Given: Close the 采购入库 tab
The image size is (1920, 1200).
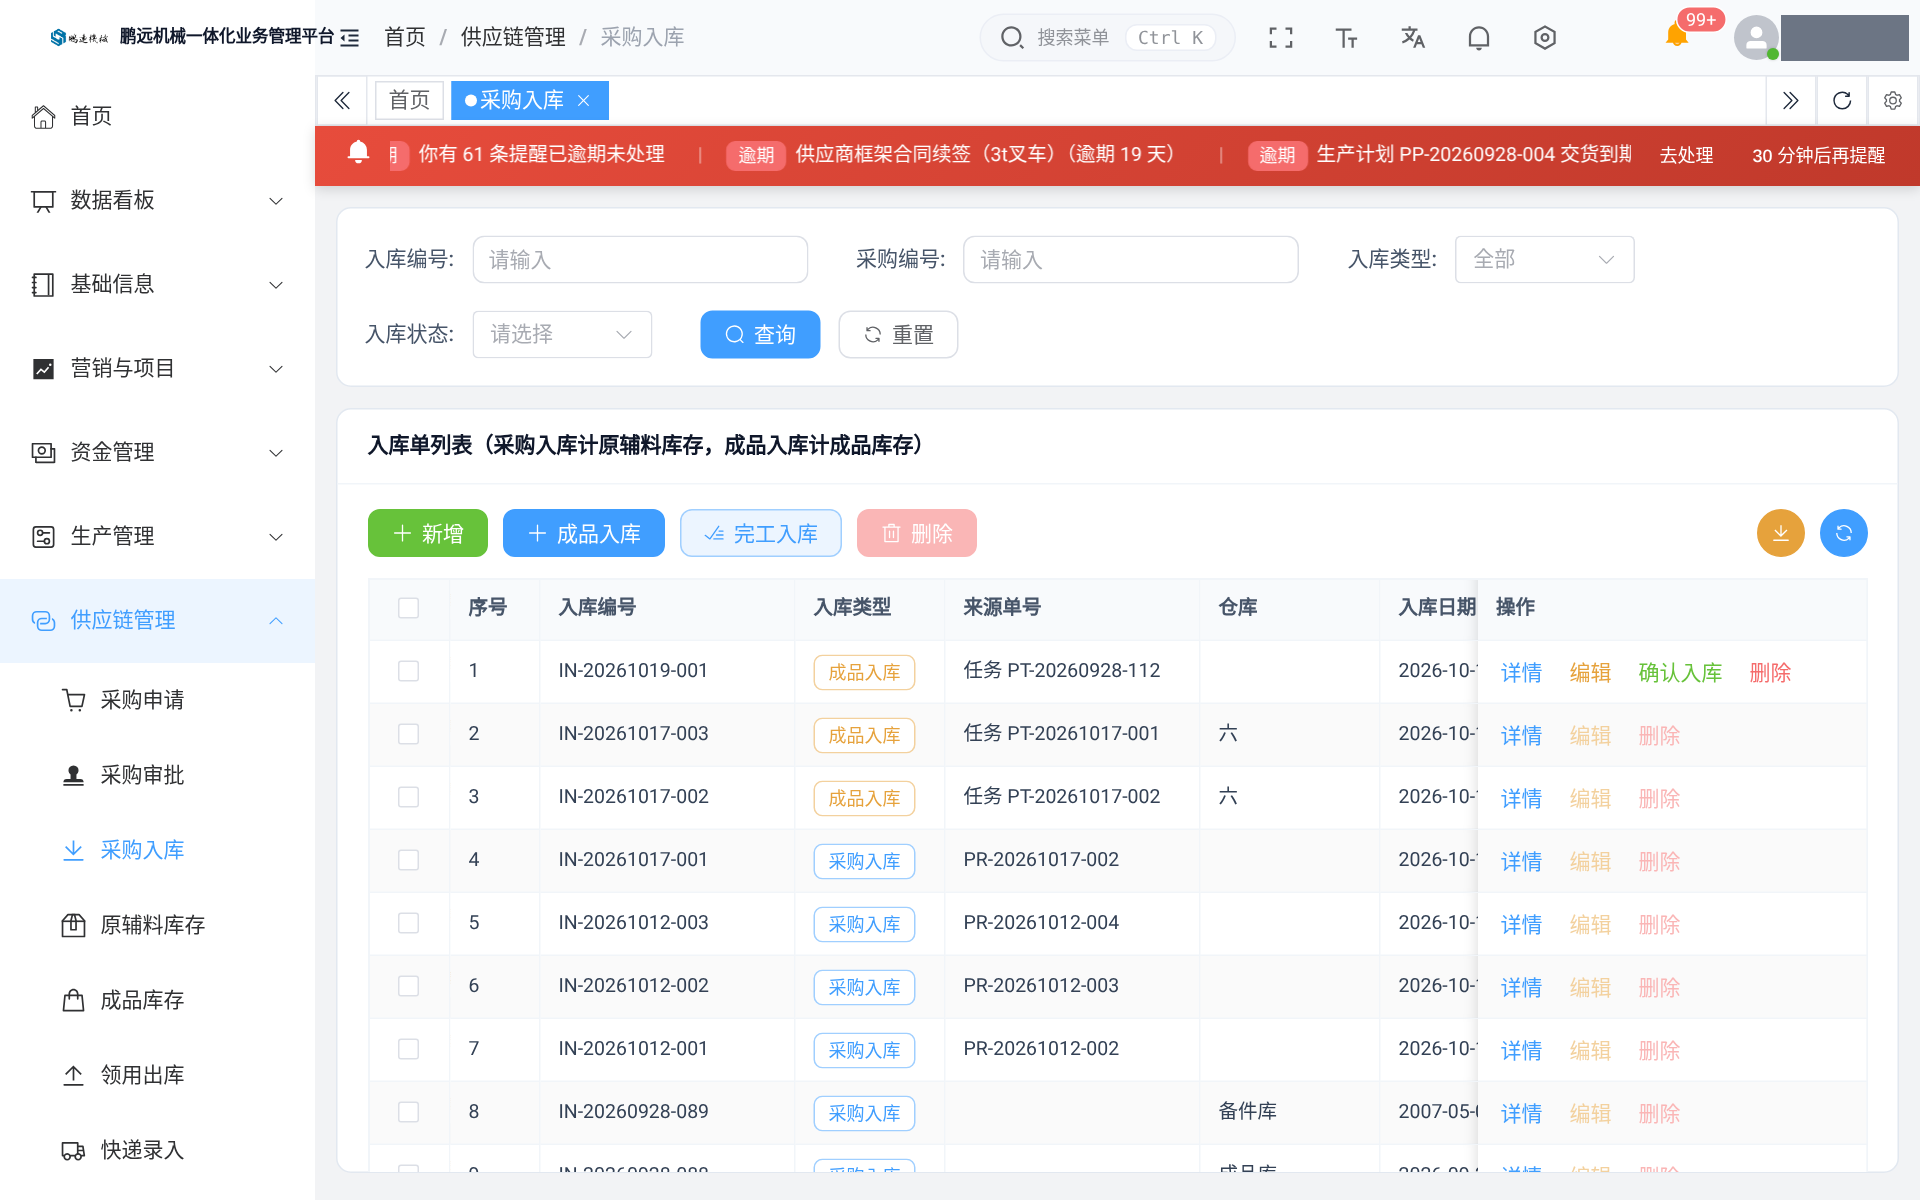Looking at the screenshot, I should pos(584,100).
